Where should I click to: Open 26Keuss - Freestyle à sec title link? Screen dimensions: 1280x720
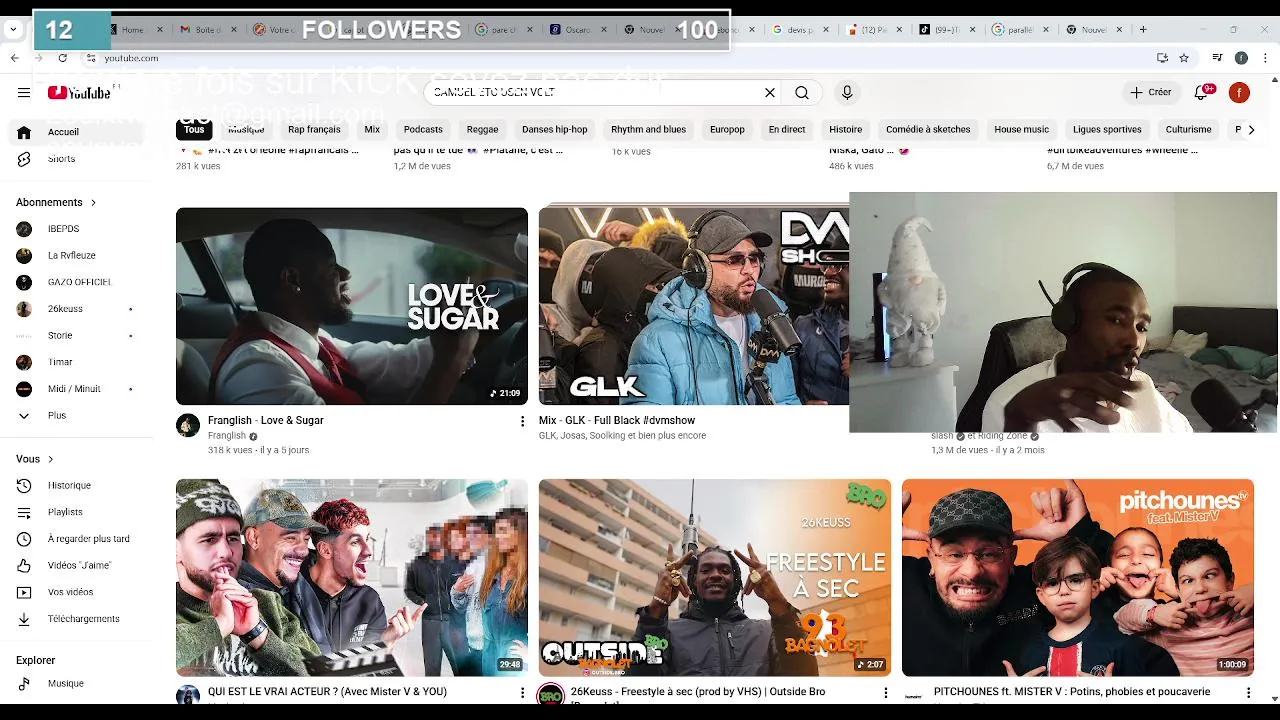698,691
